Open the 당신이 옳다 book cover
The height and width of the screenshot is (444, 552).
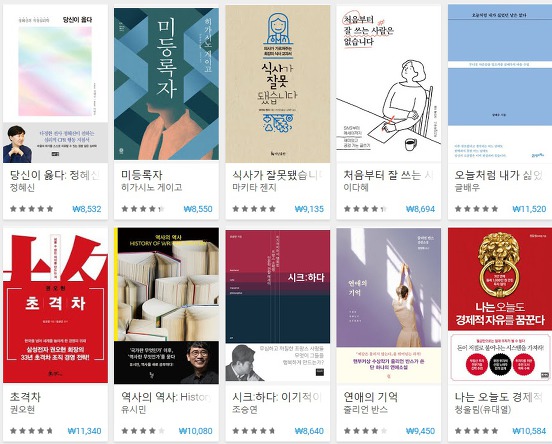[x=55, y=84]
